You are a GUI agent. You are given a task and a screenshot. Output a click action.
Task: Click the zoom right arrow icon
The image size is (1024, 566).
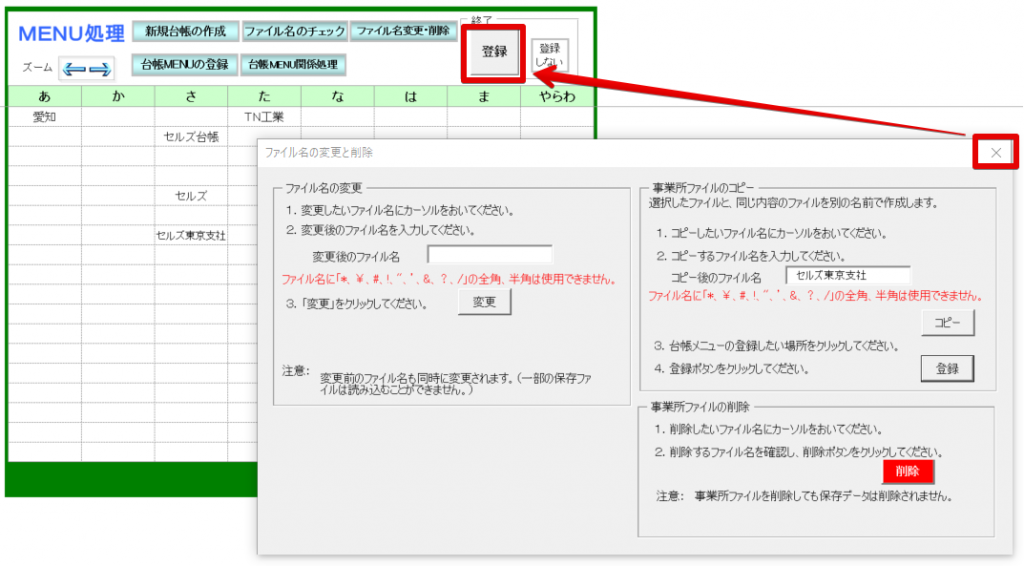point(99,69)
